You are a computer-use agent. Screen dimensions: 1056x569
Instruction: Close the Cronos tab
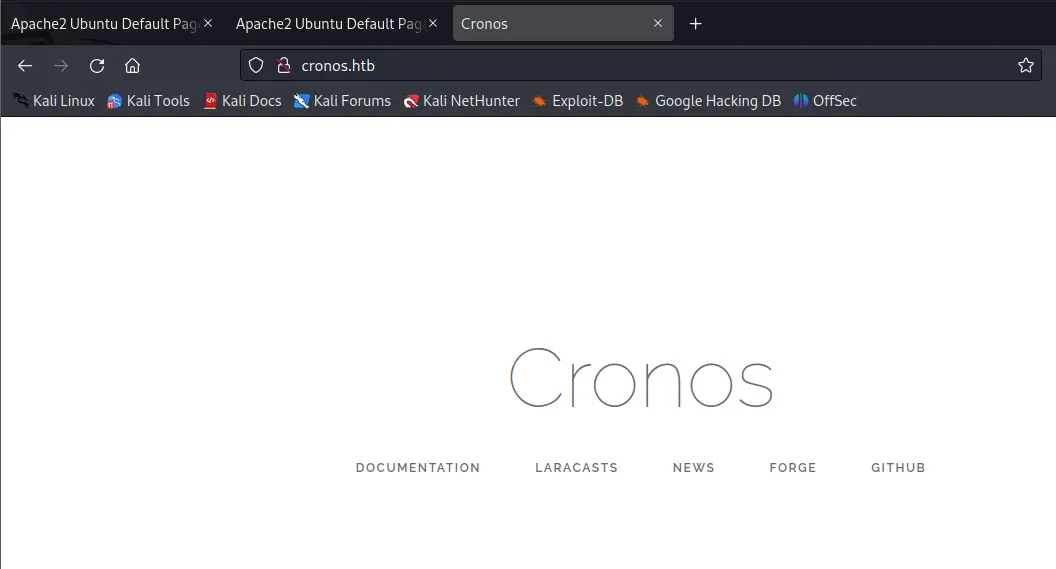point(658,23)
